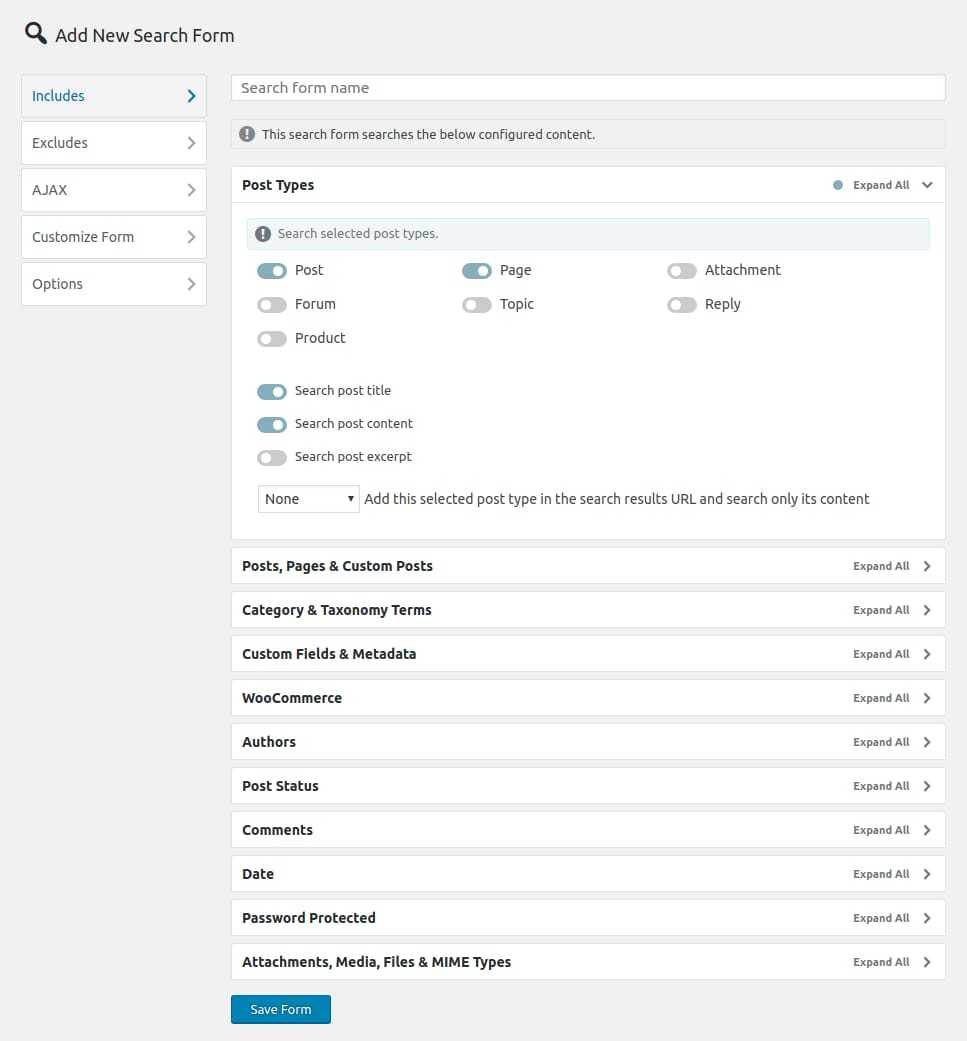Image resolution: width=967 pixels, height=1041 pixels.
Task: Disable the Post post type toggle
Action: click(272, 271)
